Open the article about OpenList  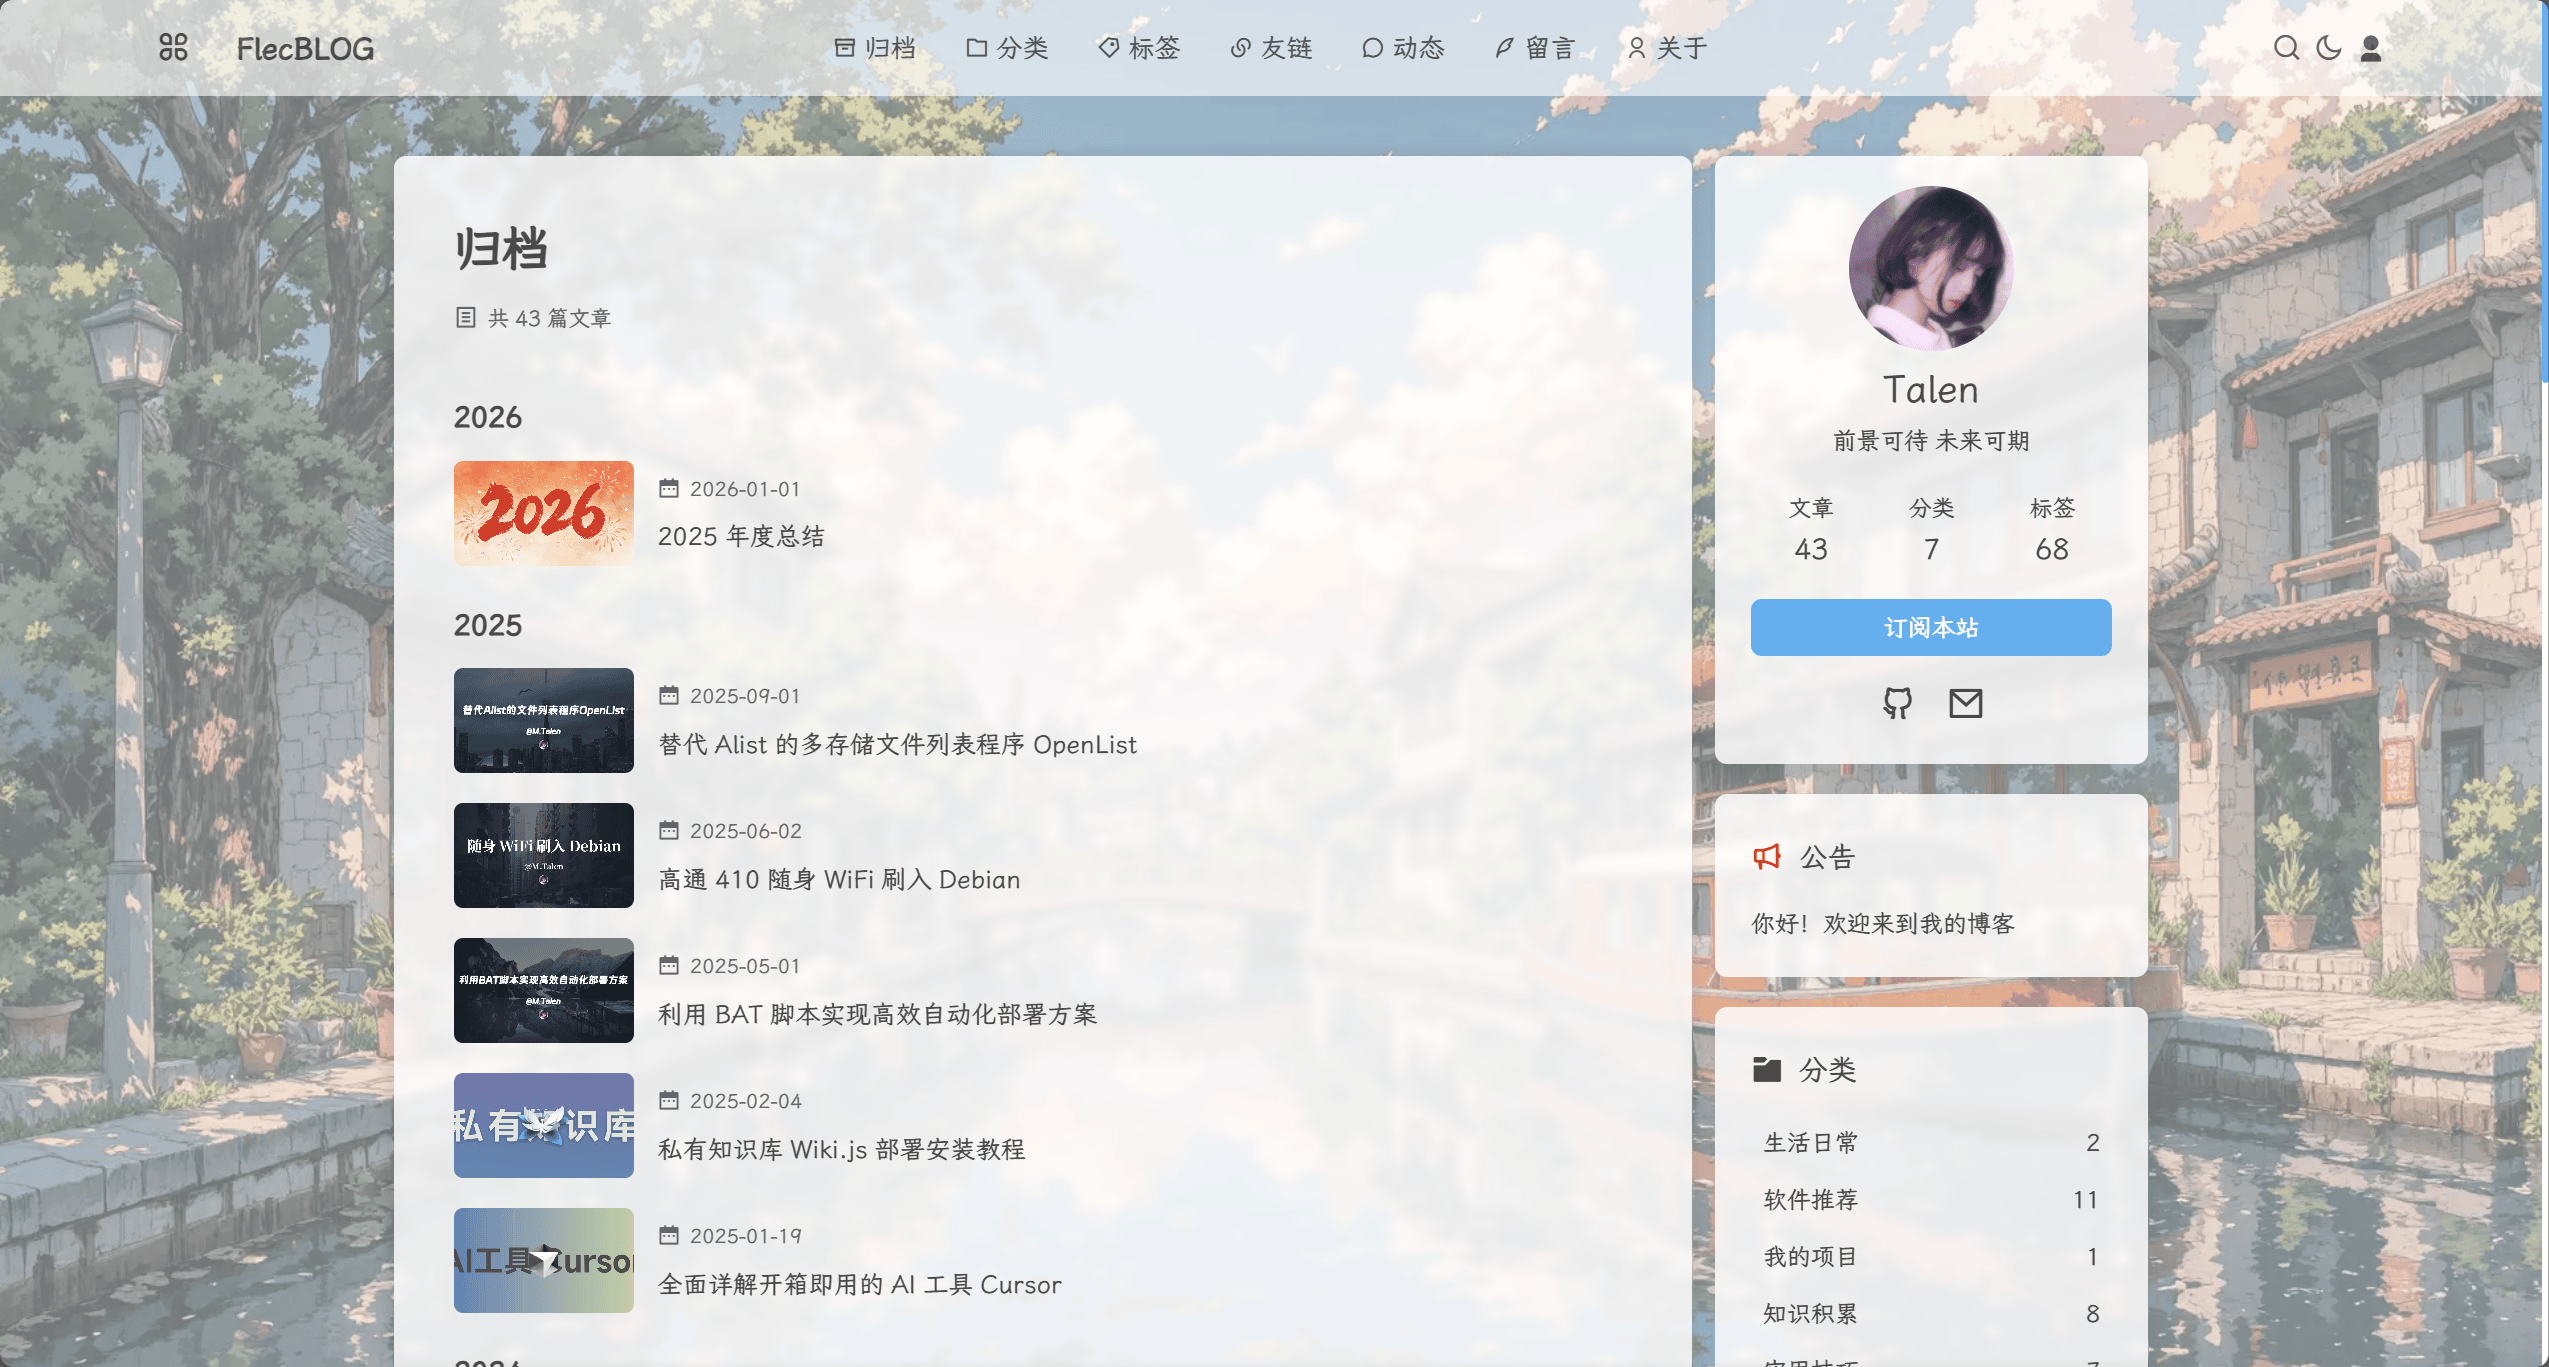click(896, 744)
